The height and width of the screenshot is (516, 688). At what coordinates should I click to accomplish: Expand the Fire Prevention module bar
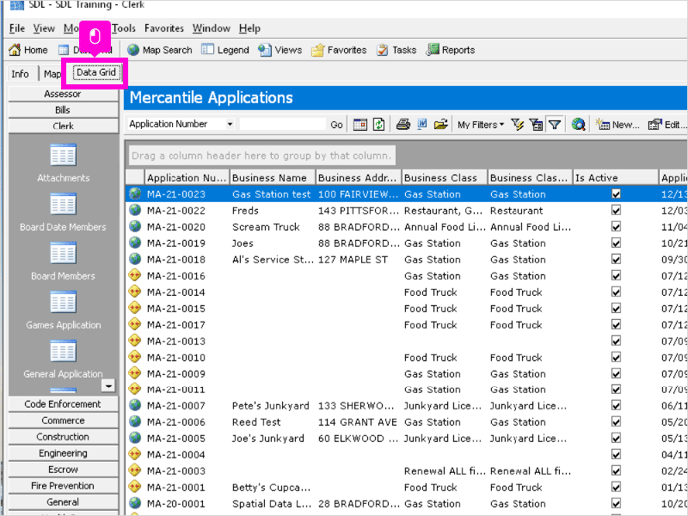point(63,486)
